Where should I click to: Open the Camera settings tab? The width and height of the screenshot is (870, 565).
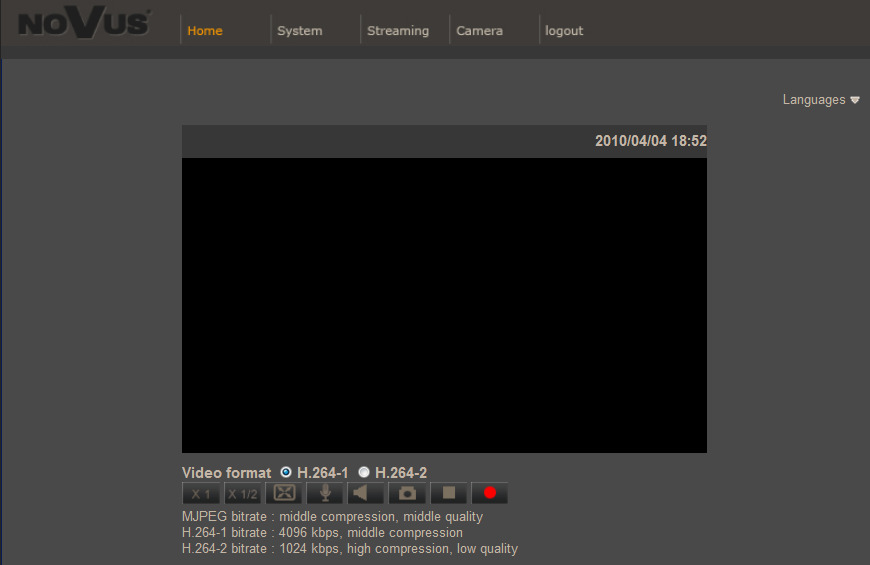point(479,31)
